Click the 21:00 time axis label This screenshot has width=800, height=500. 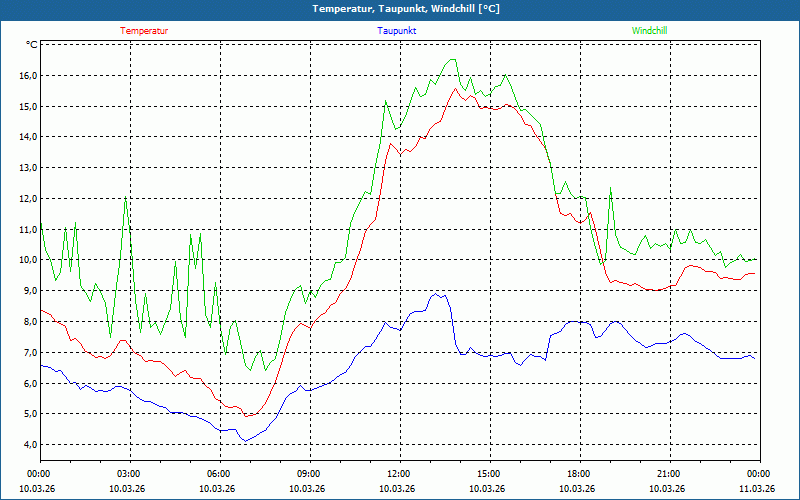coord(668,474)
